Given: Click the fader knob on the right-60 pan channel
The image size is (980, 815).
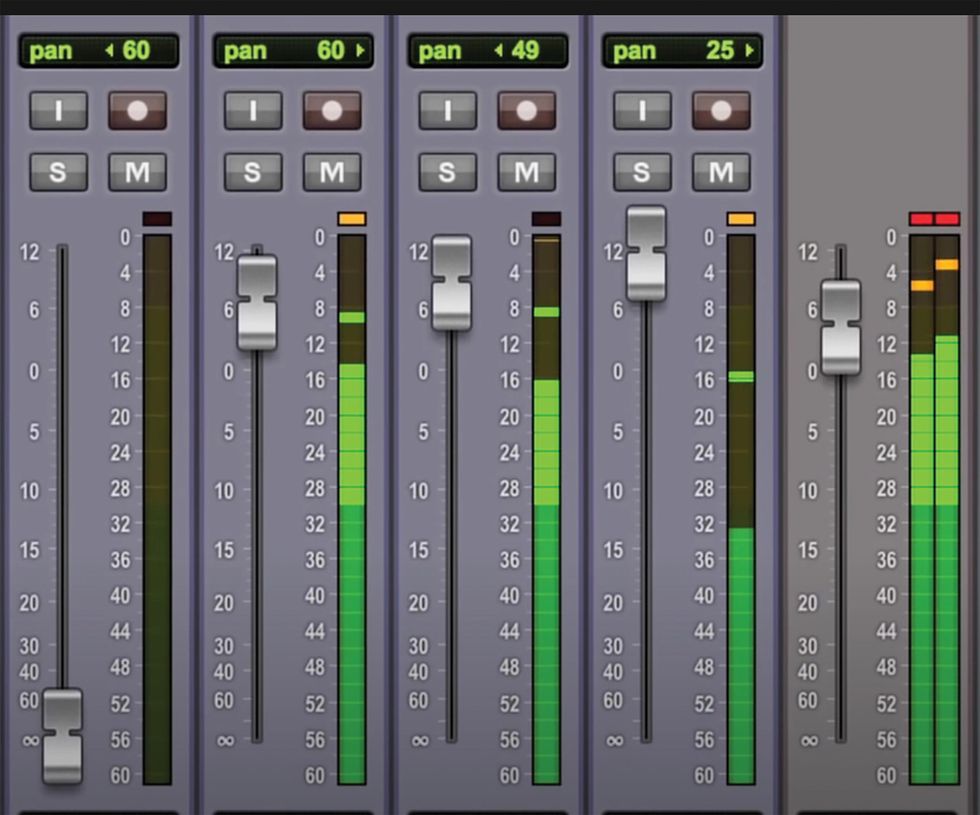Looking at the screenshot, I should tap(257, 302).
